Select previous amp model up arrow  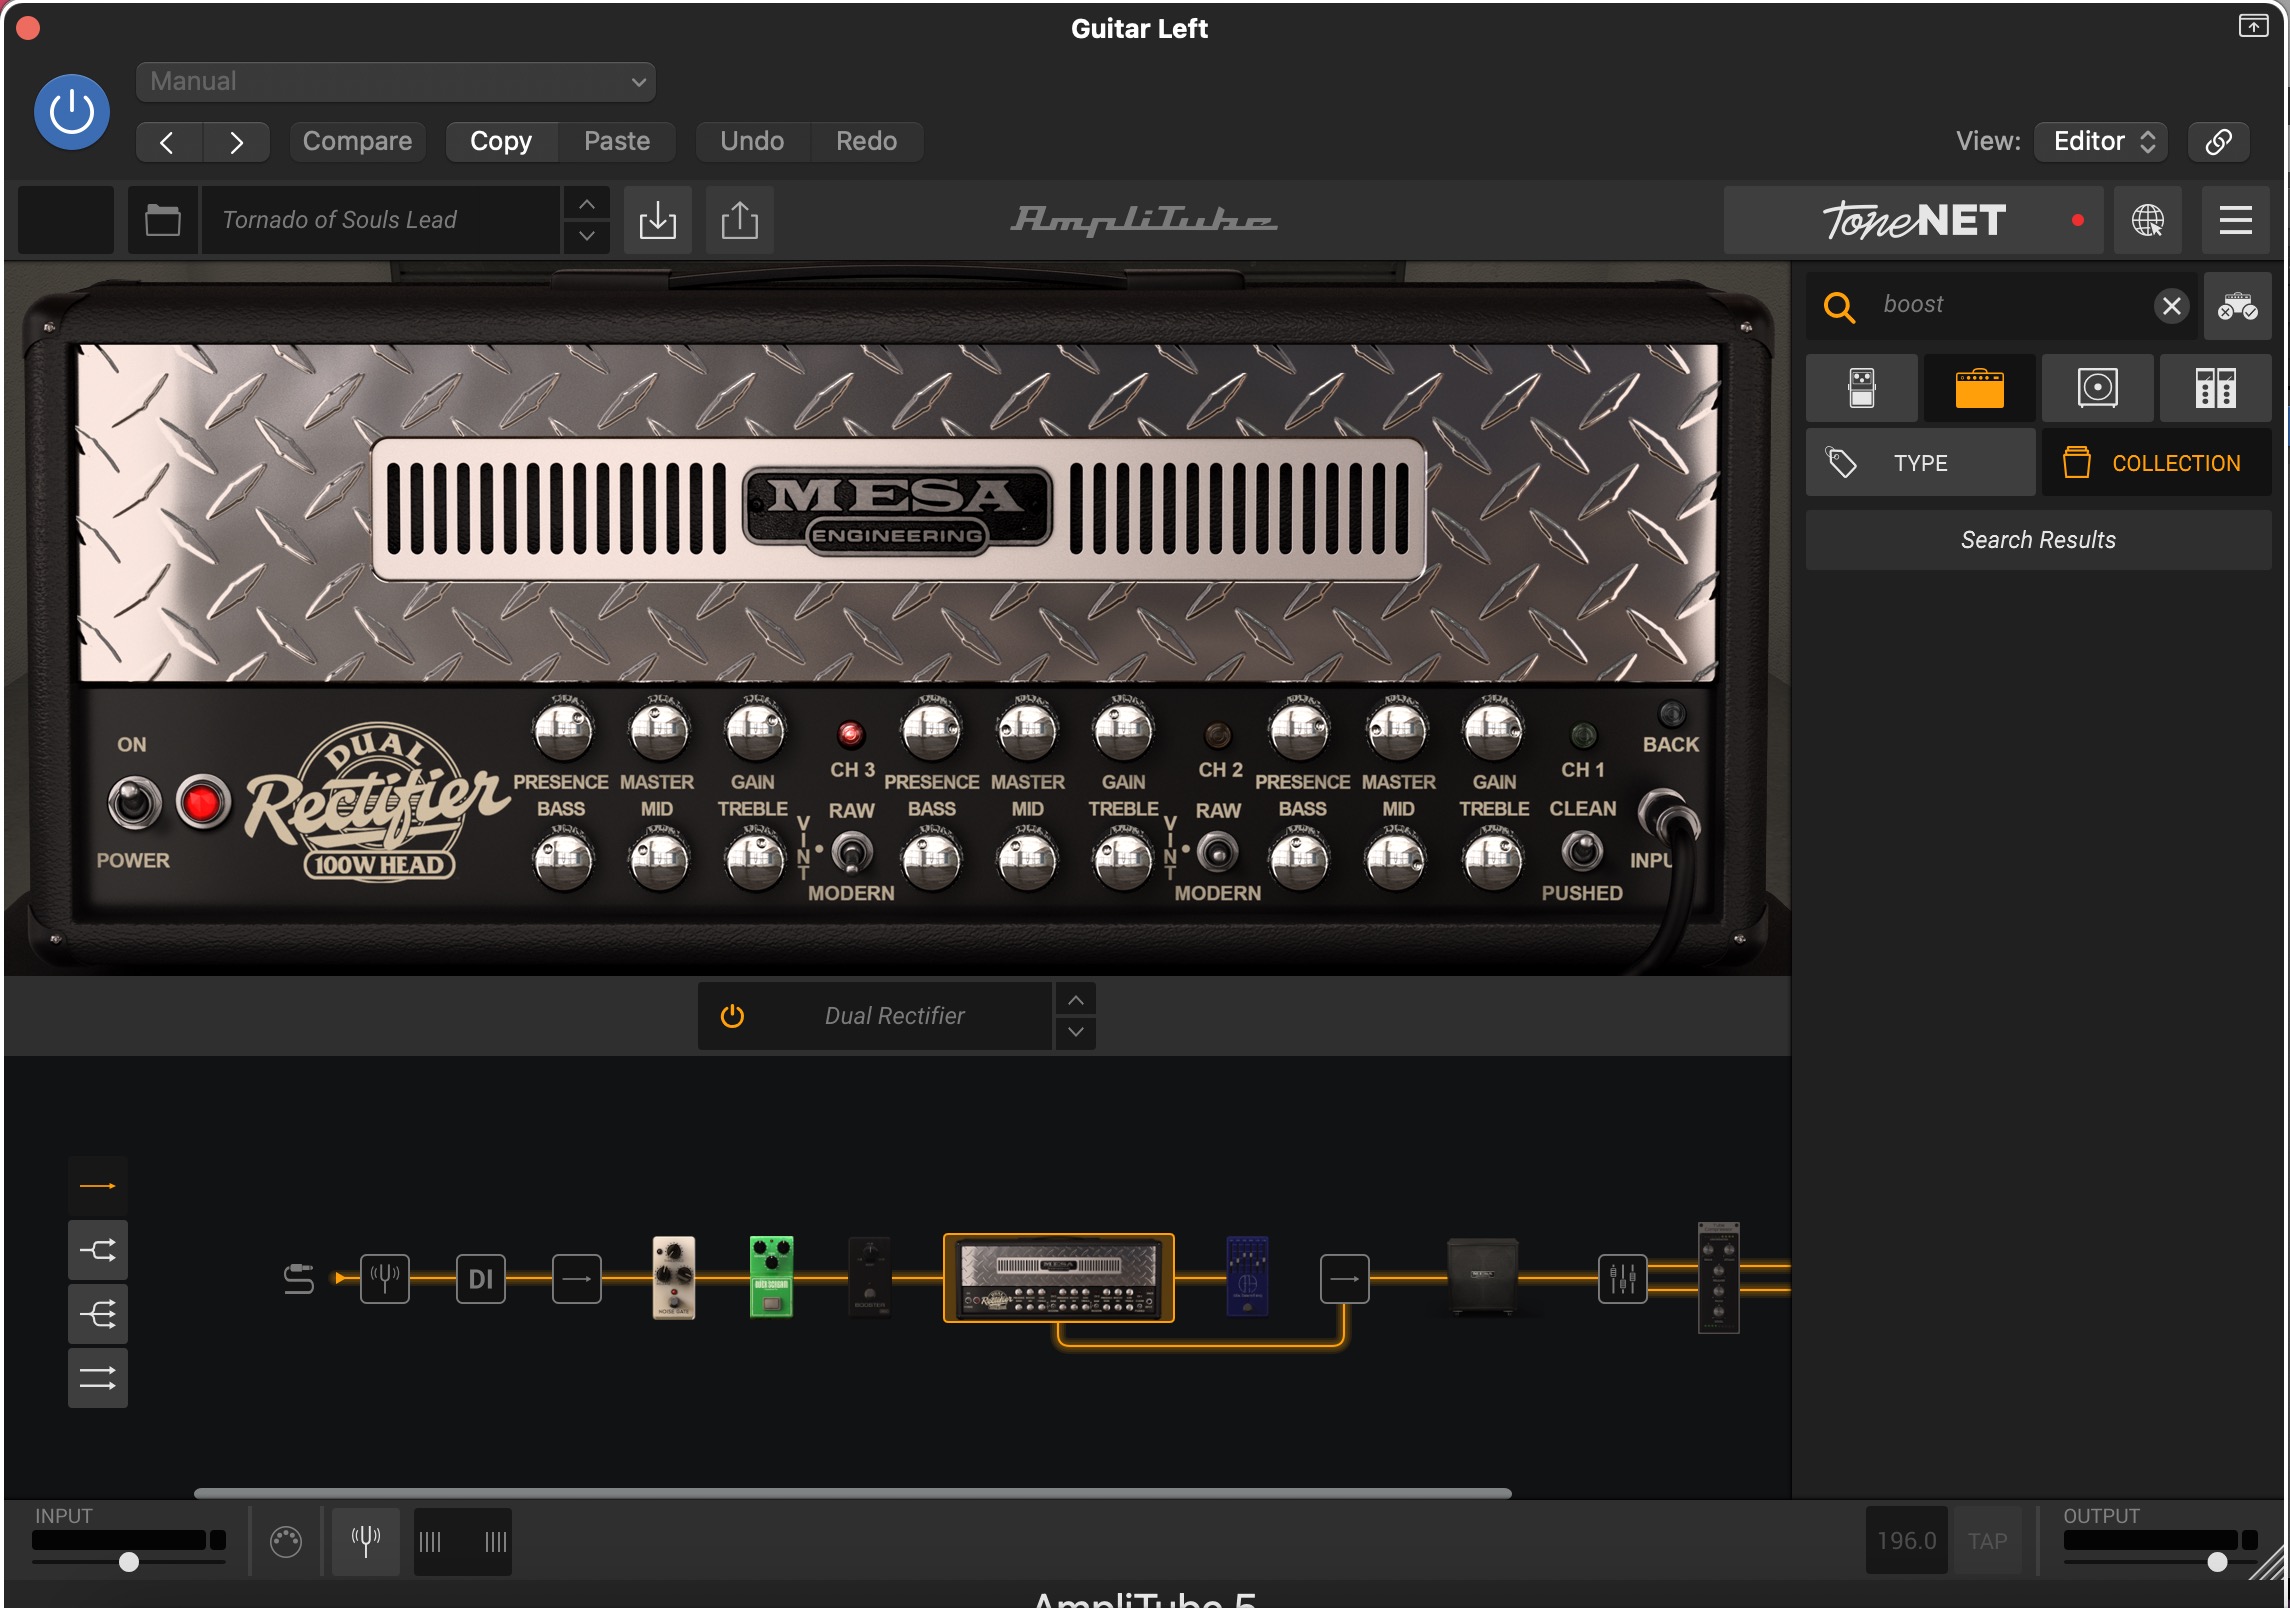pos(1075,1000)
